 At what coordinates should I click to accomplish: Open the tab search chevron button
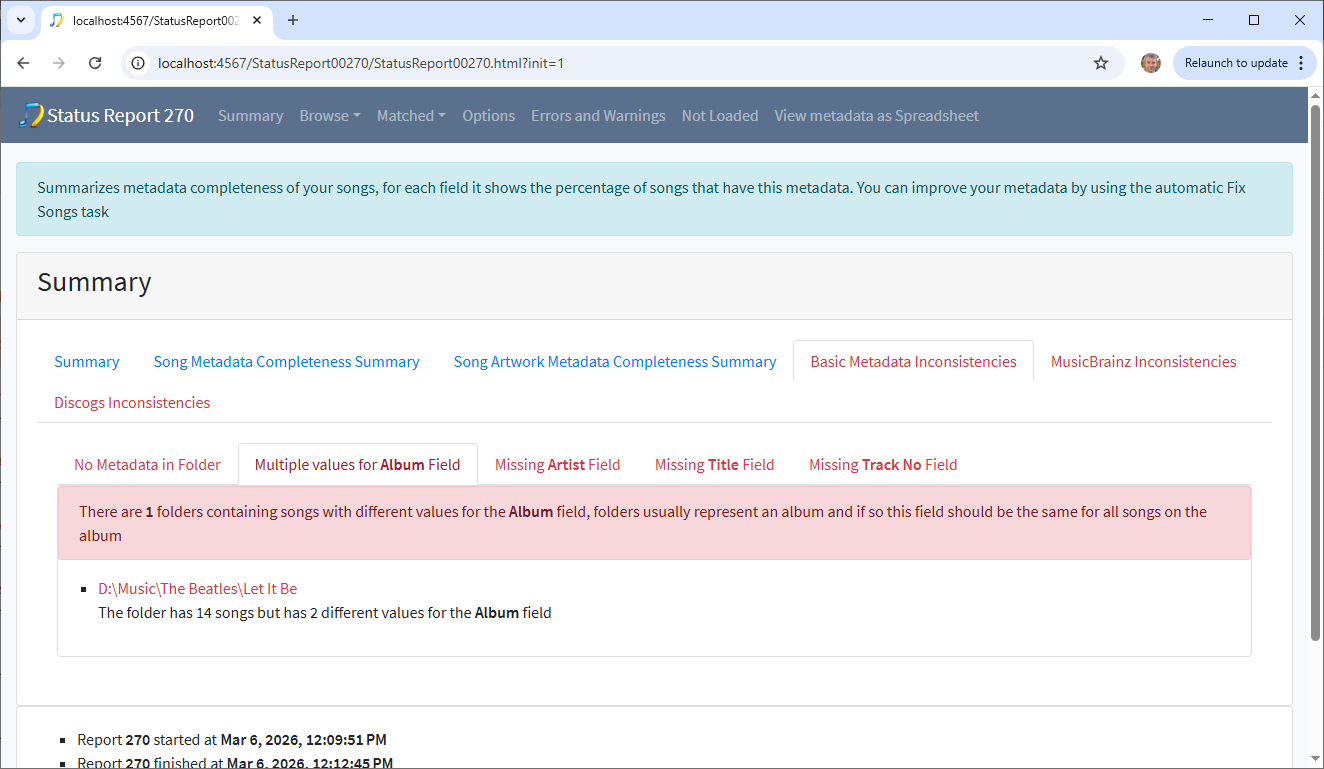click(20, 20)
